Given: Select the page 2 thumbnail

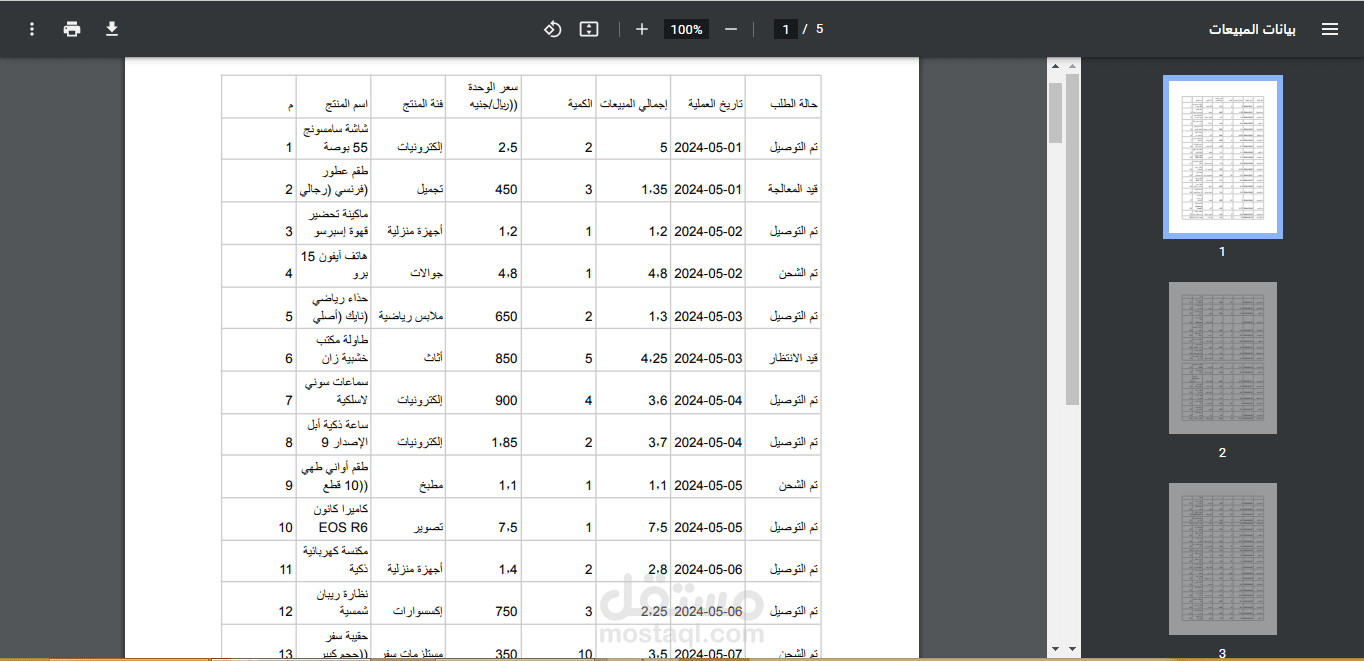Looking at the screenshot, I should 1221,358.
